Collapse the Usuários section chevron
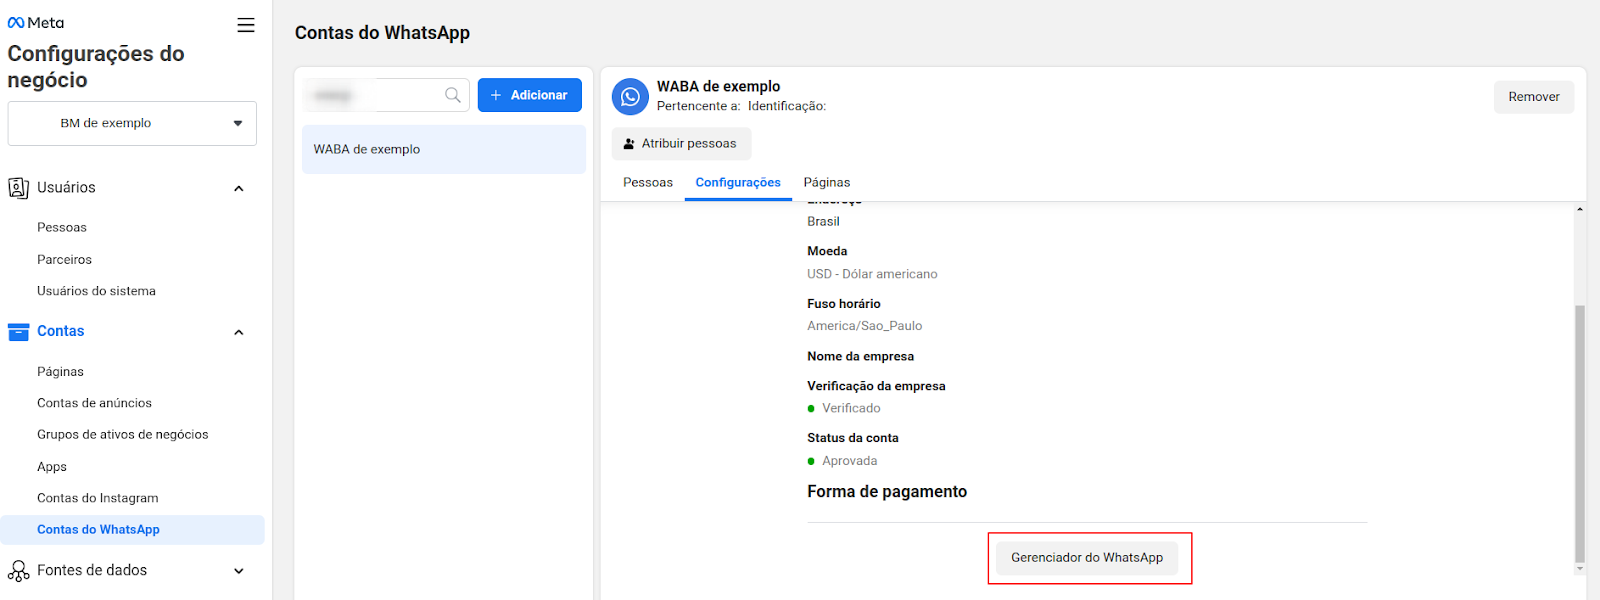Image resolution: width=1600 pixels, height=600 pixels. 239,188
